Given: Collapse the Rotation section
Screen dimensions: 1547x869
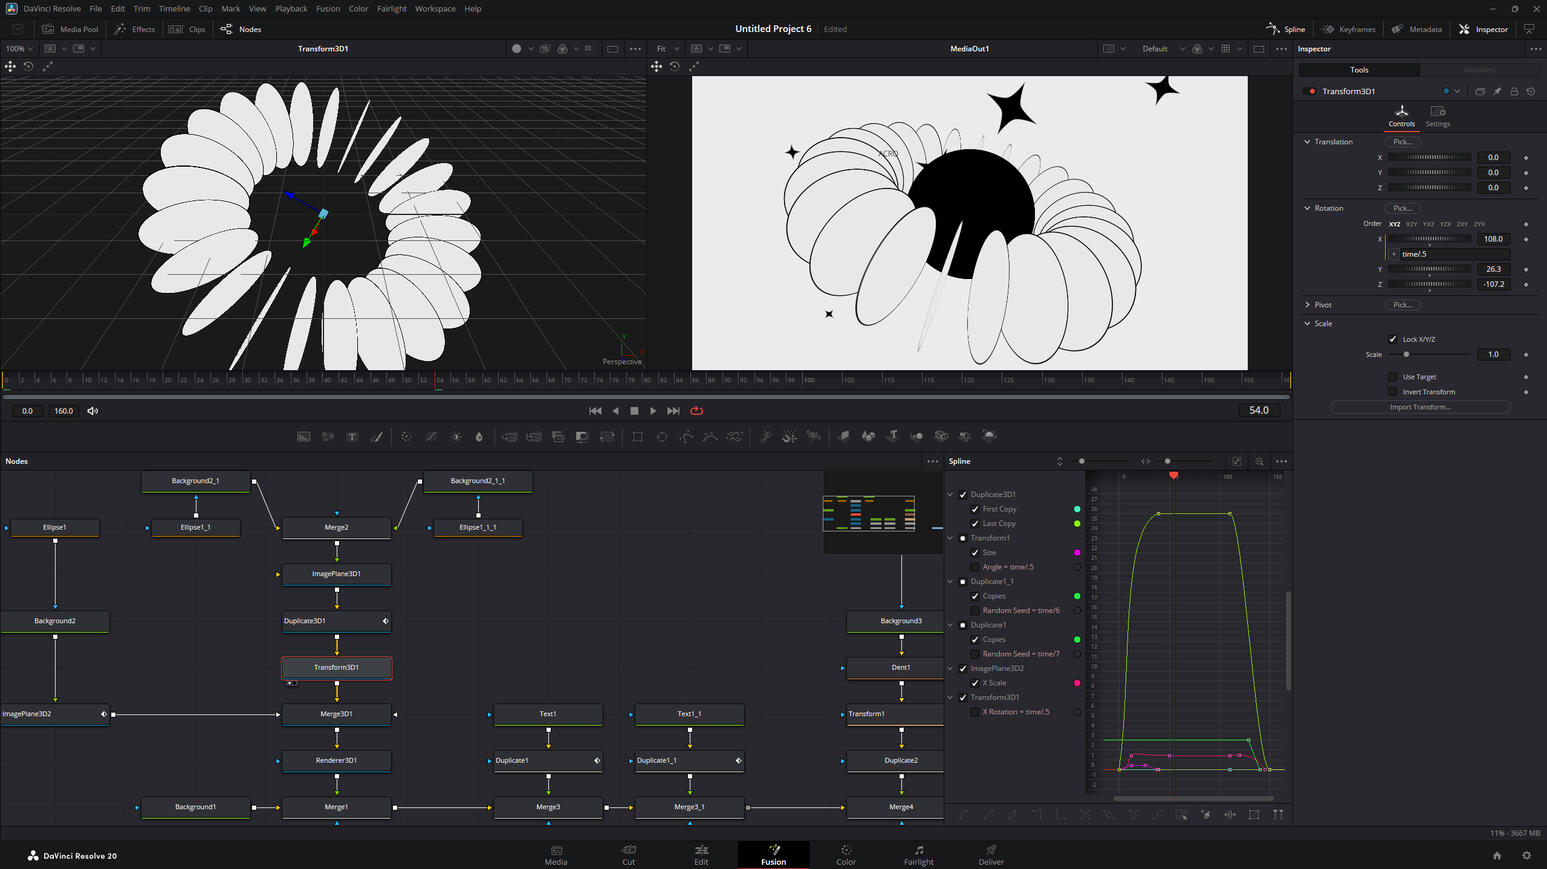Looking at the screenshot, I should tap(1307, 208).
